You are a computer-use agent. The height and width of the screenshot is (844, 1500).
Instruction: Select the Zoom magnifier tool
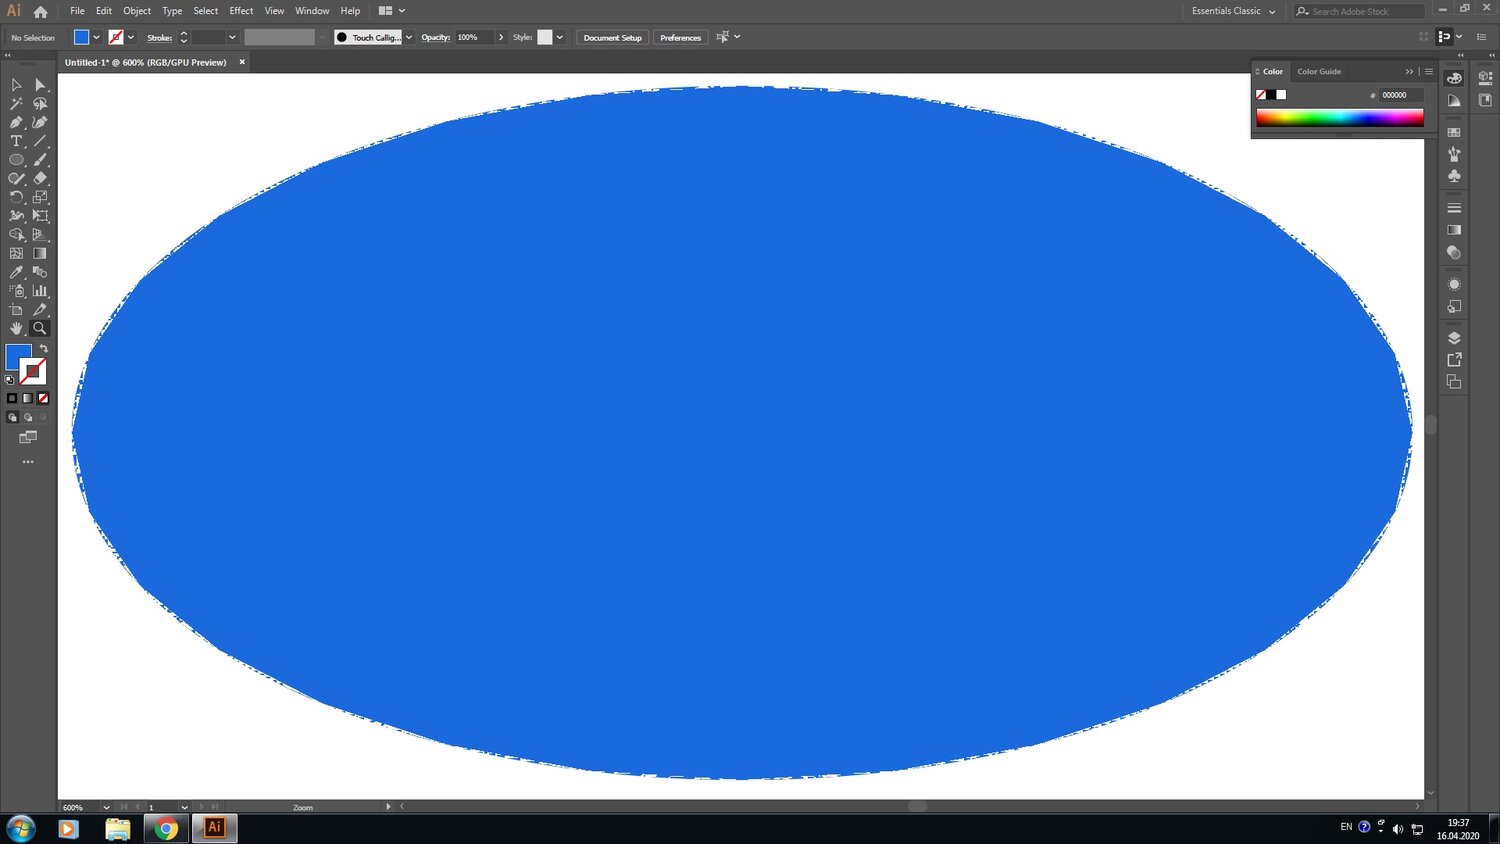pyautogui.click(x=40, y=328)
